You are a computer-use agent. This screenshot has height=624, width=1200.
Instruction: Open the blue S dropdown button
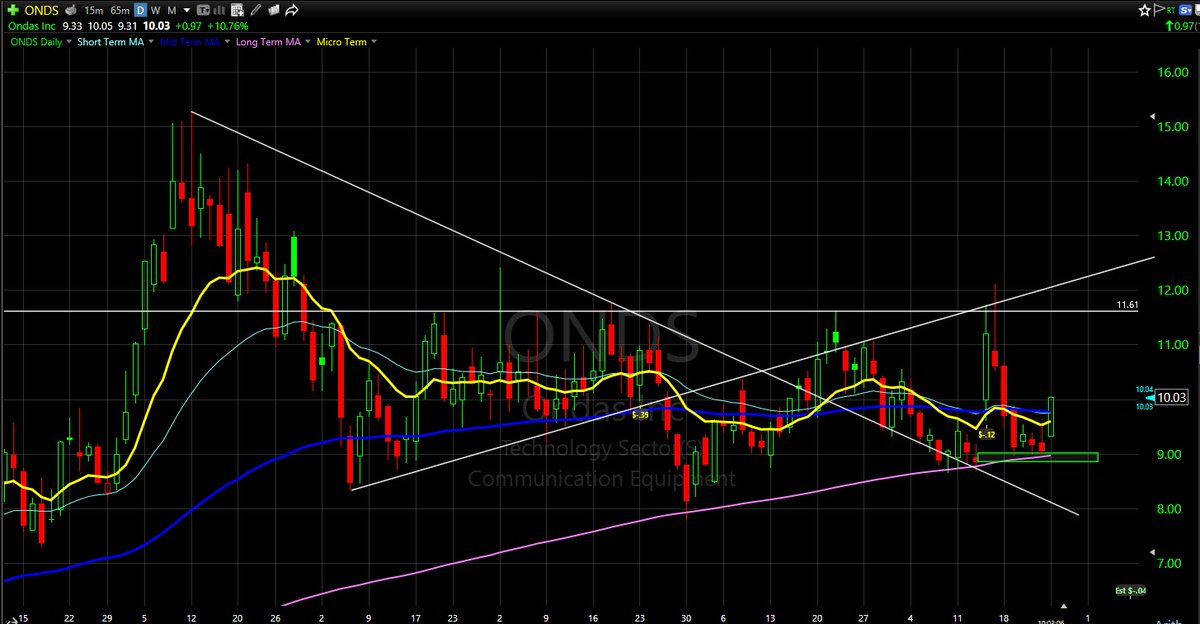pyautogui.click(x=1185, y=10)
